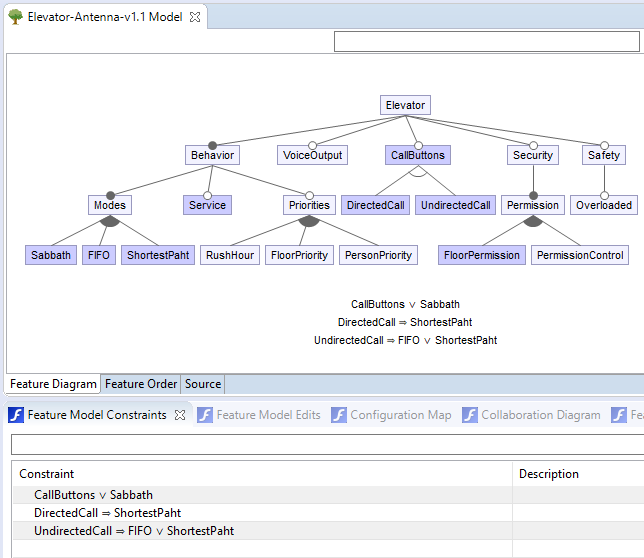
Task: Open the Source tab
Action: tap(203, 384)
